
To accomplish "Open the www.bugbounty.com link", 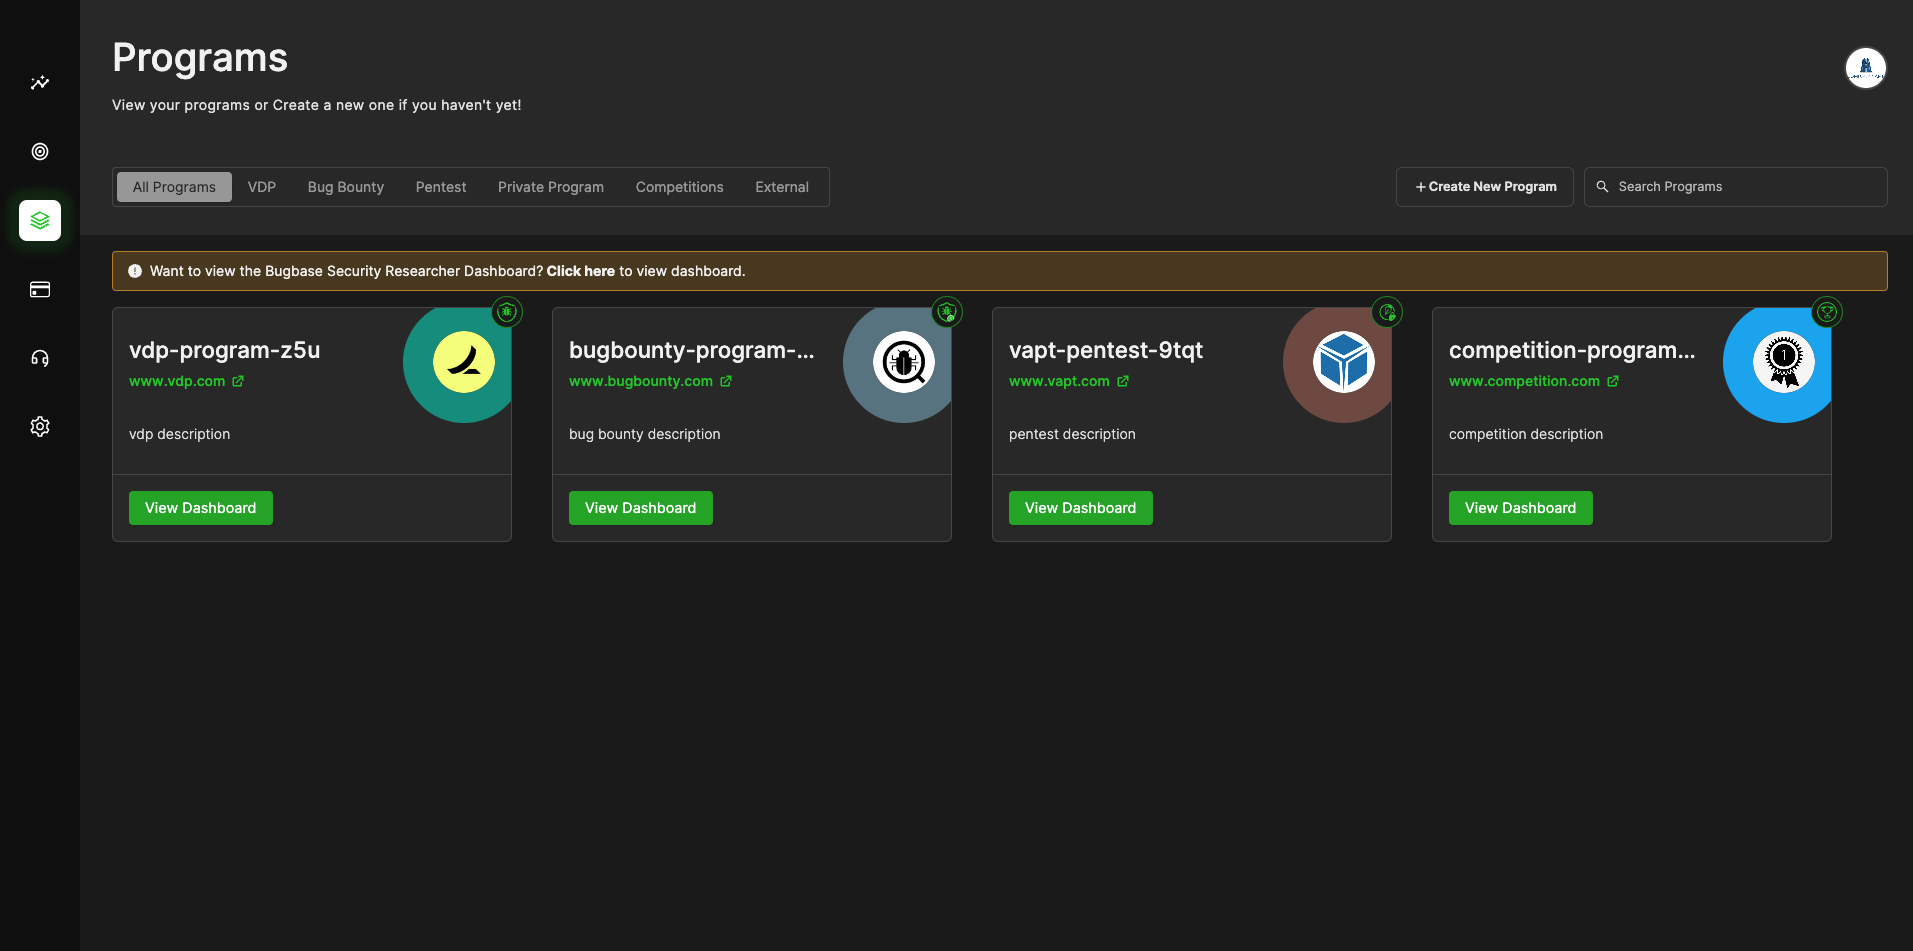I will coord(641,381).
